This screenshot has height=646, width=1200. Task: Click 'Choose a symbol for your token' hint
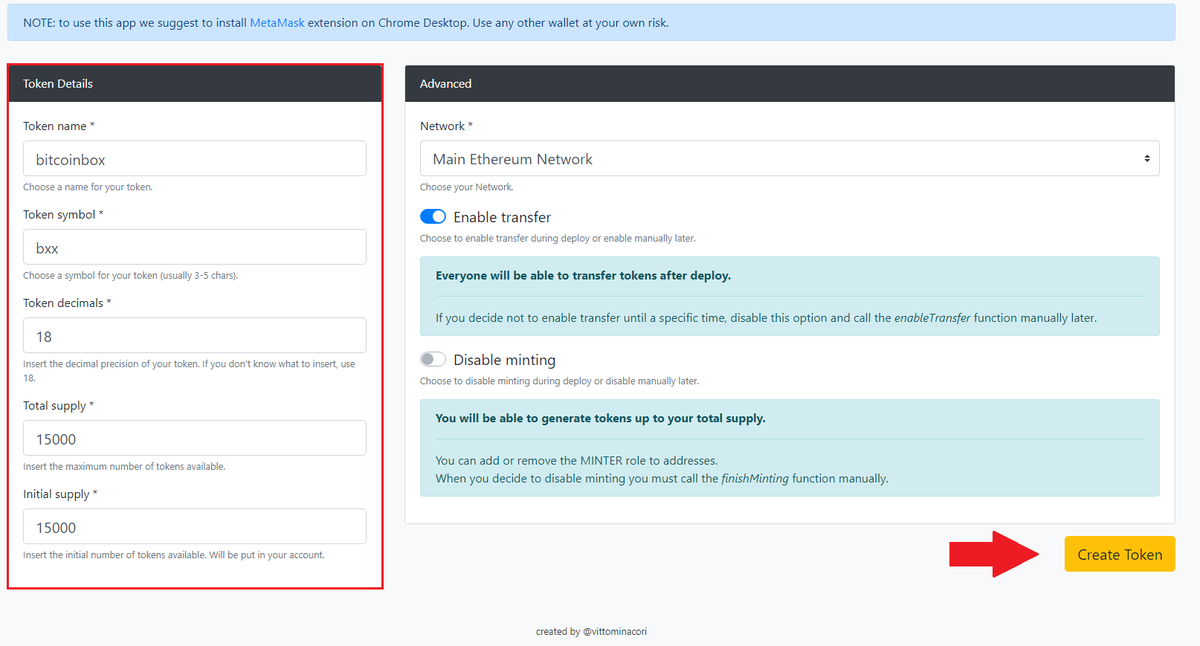(130, 276)
